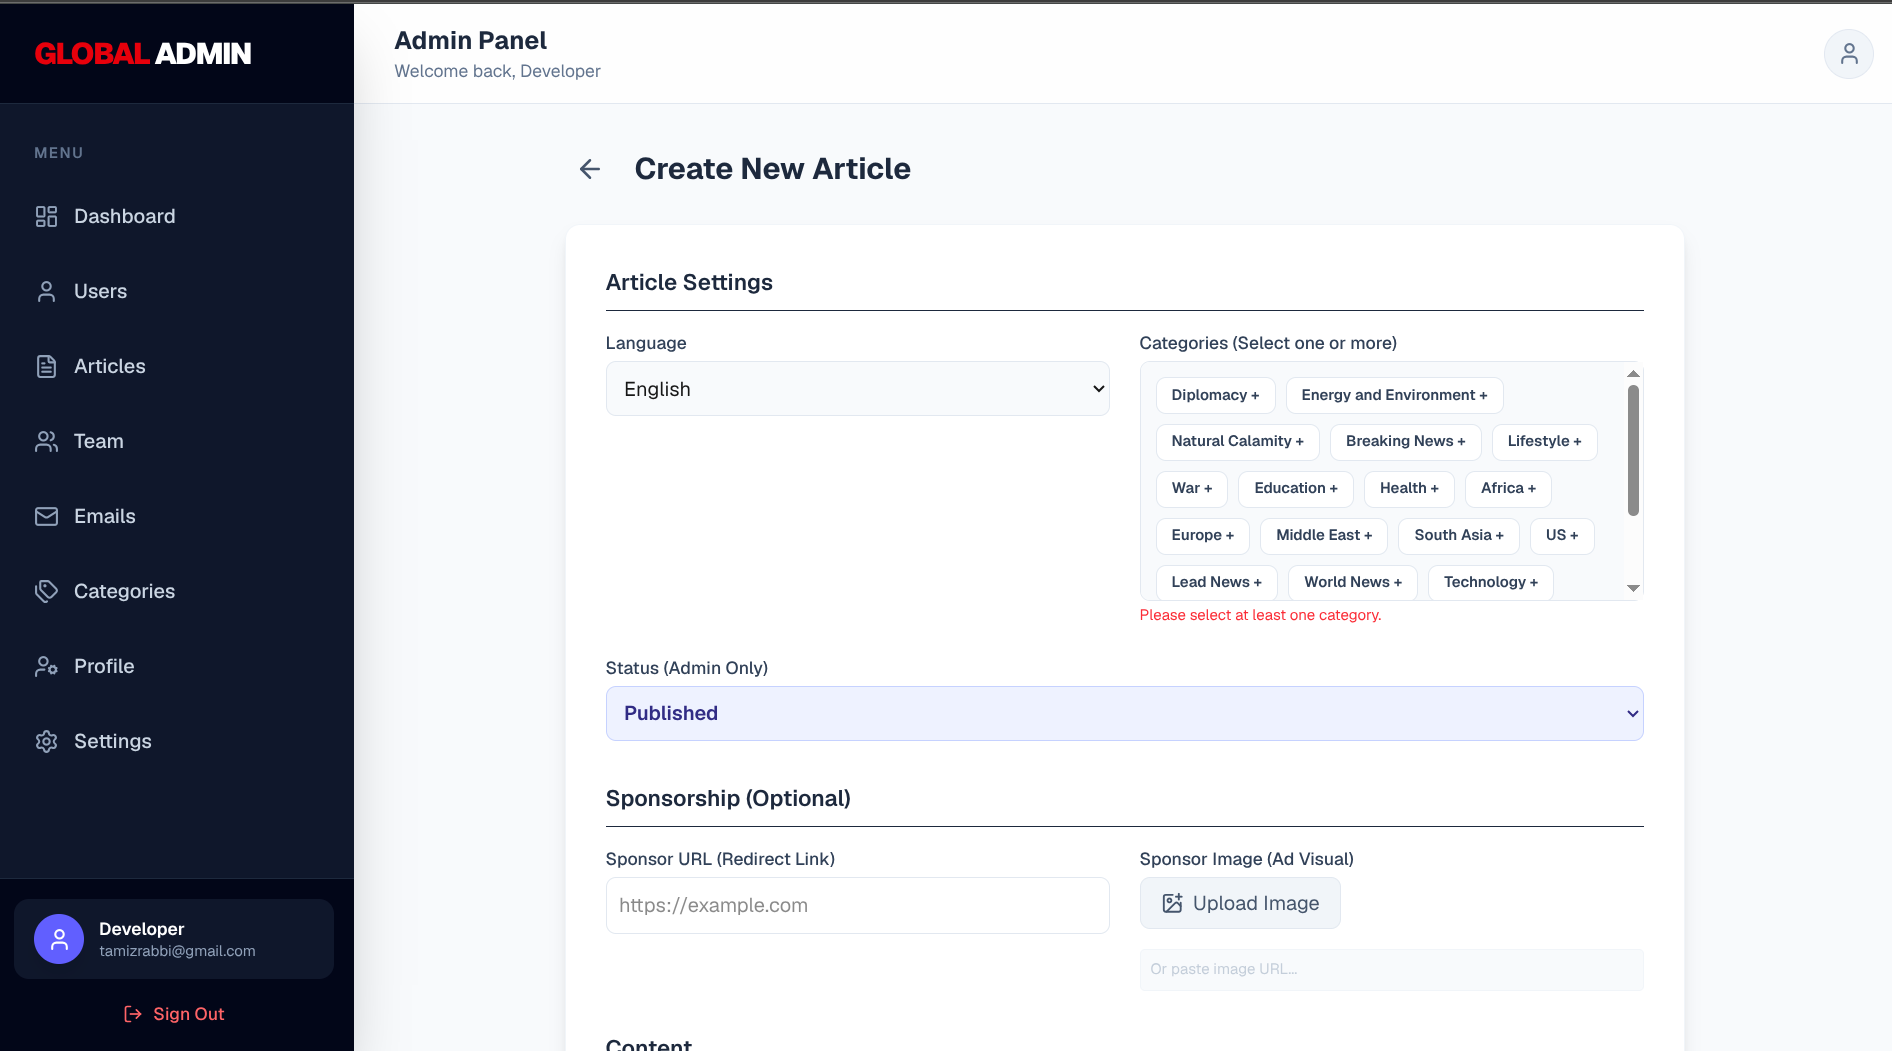
Task: Open the Language dropdown showing English
Action: click(x=857, y=389)
